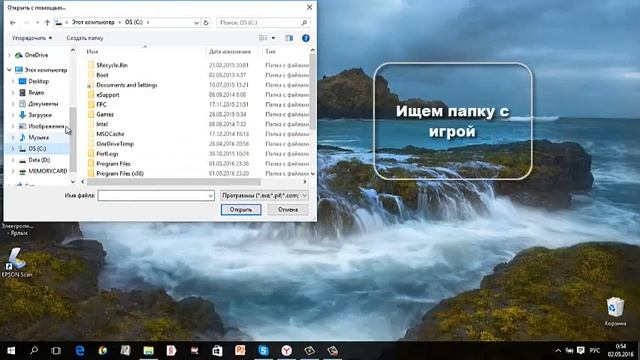Switch the РУС input language indicator
640x360 pixels.
tap(595, 351)
